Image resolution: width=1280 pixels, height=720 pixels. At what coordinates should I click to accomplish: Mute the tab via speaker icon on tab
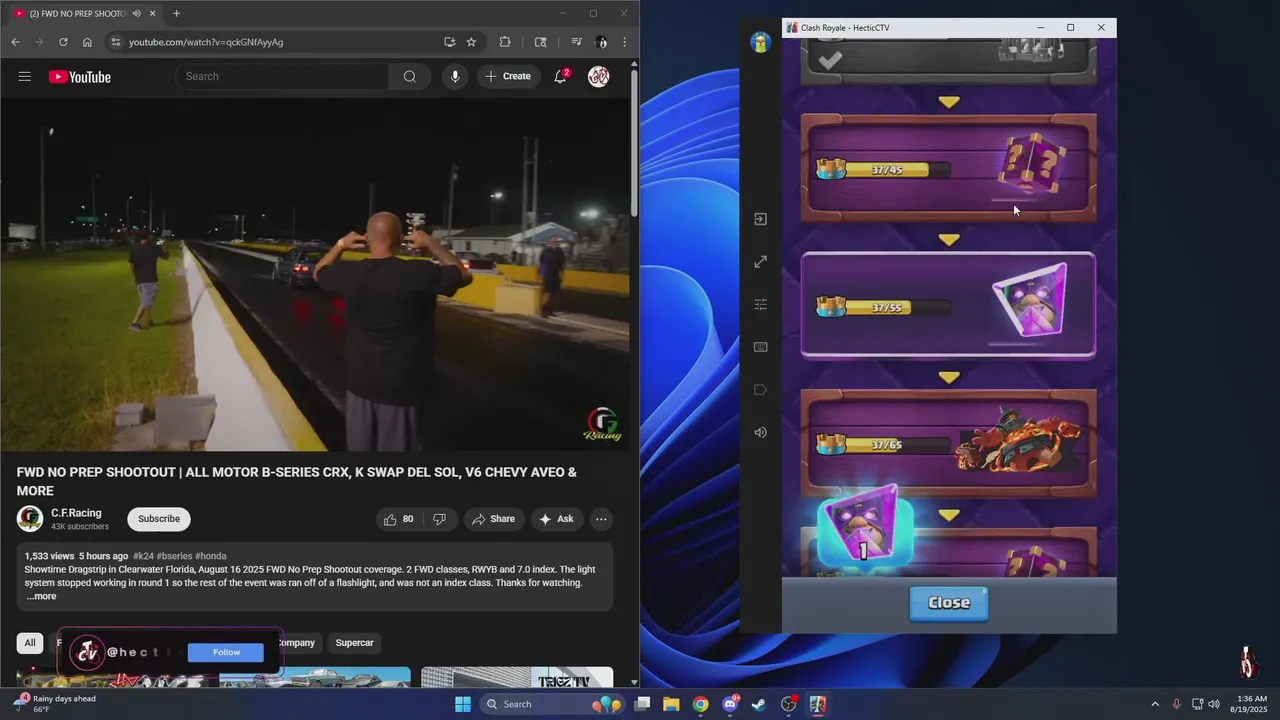pos(136,13)
